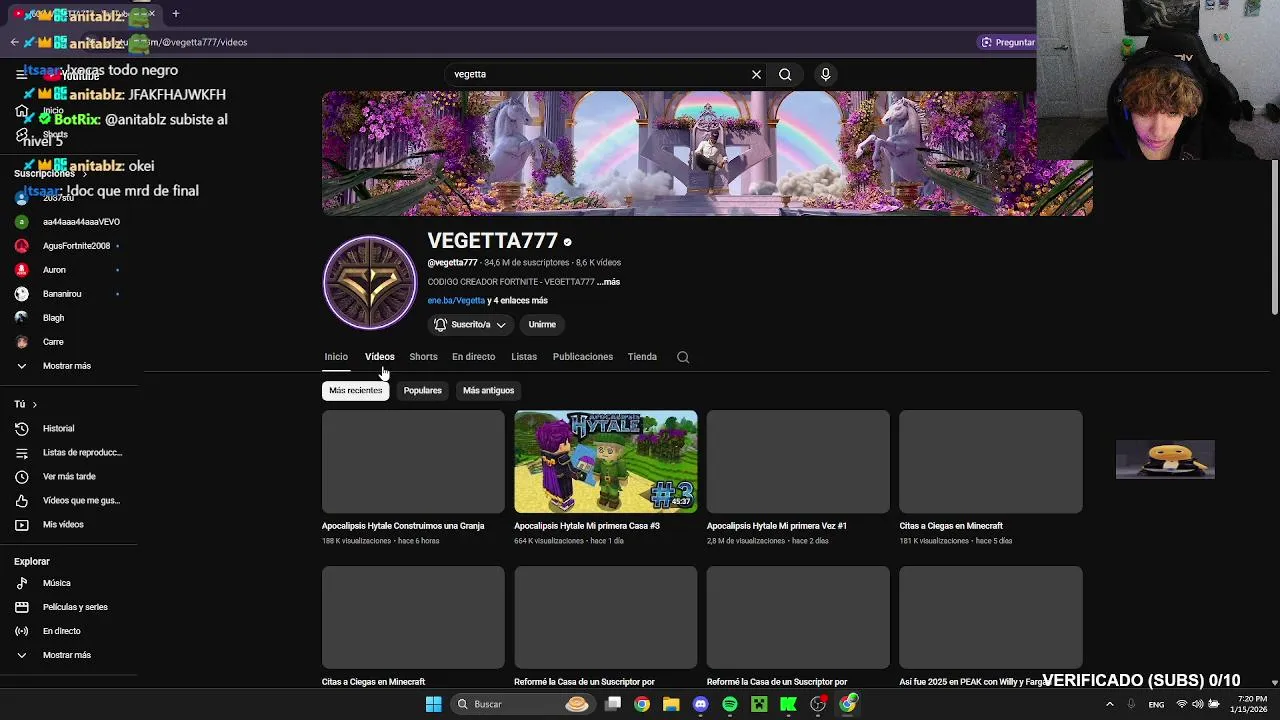Switch to the En directo channel tab
1280x720 pixels.
pyautogui.click(x=473, y=357)
